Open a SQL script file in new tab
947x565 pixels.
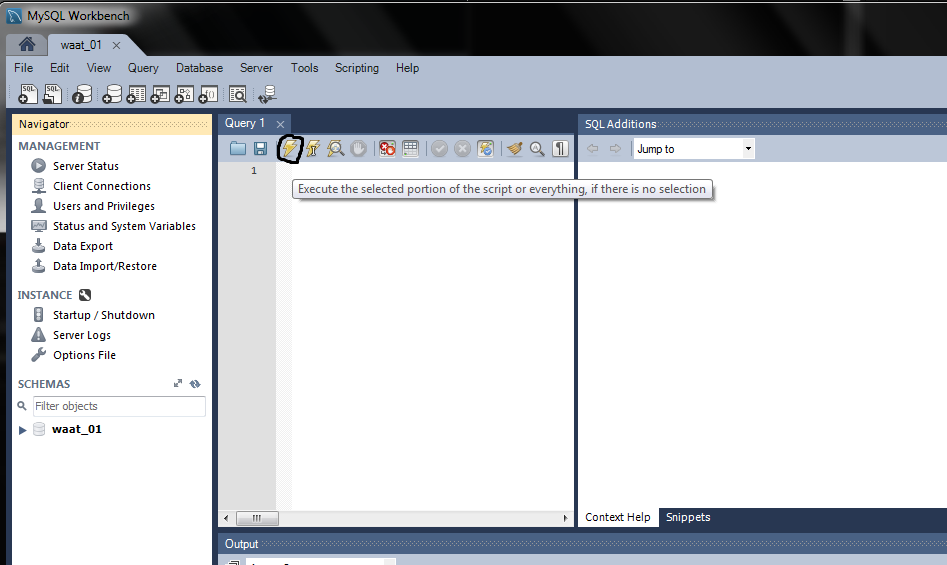[53, 94]
